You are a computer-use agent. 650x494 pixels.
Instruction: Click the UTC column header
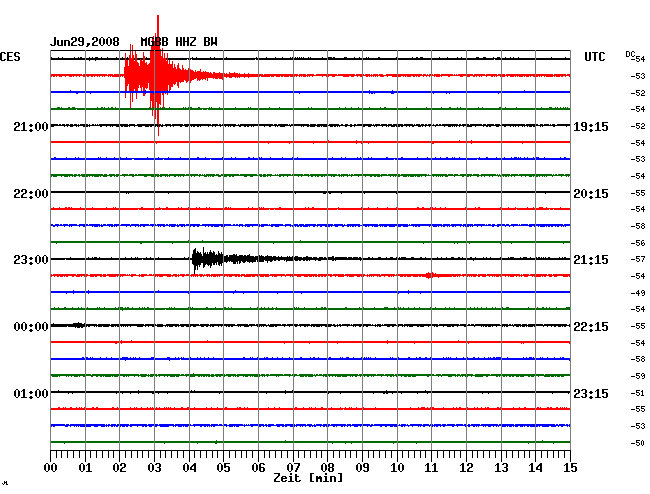pyautogui.click(x=594, y=57)
